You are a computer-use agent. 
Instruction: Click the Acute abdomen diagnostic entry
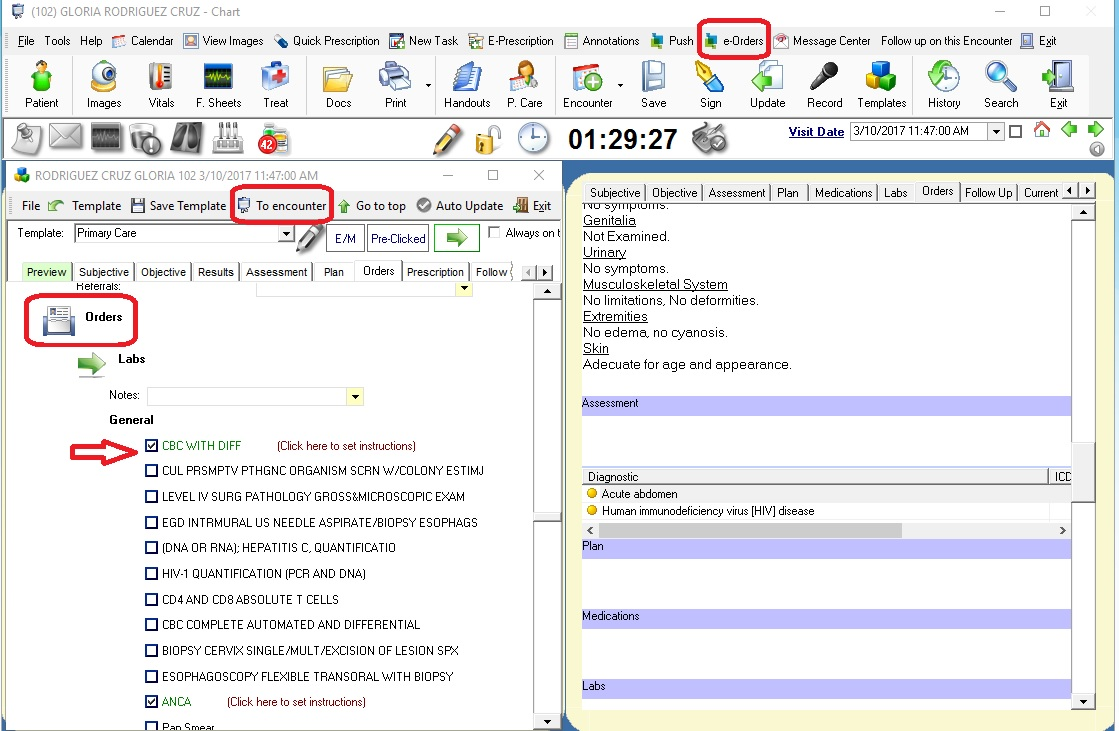pos(639,494)
